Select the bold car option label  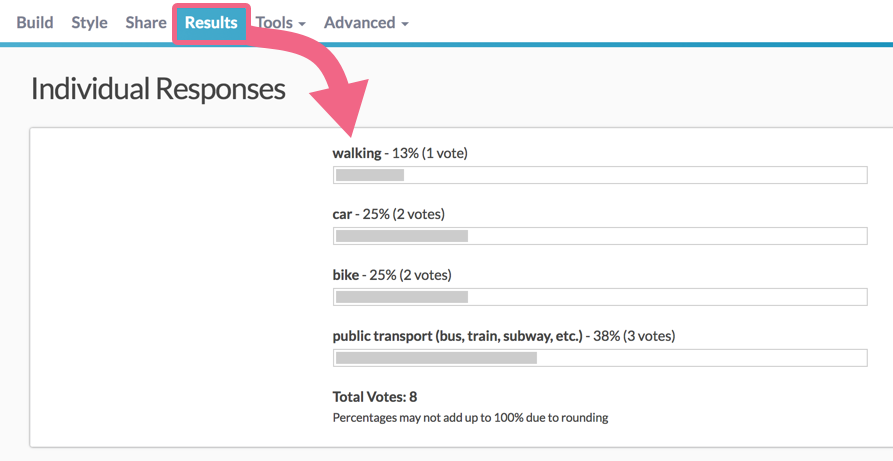point(343,214)
